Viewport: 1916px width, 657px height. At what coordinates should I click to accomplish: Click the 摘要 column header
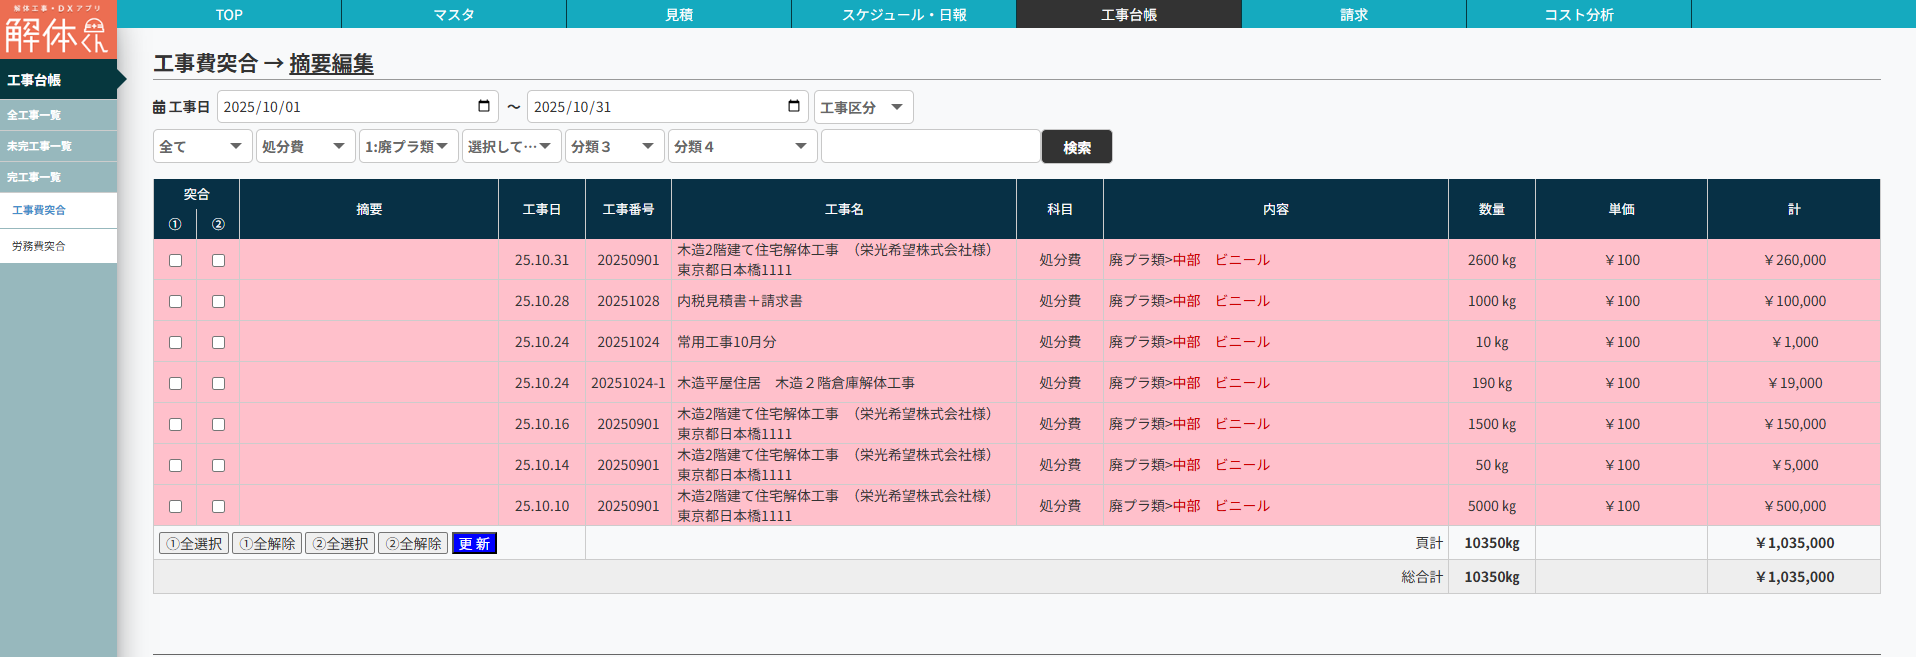point(369,209)
